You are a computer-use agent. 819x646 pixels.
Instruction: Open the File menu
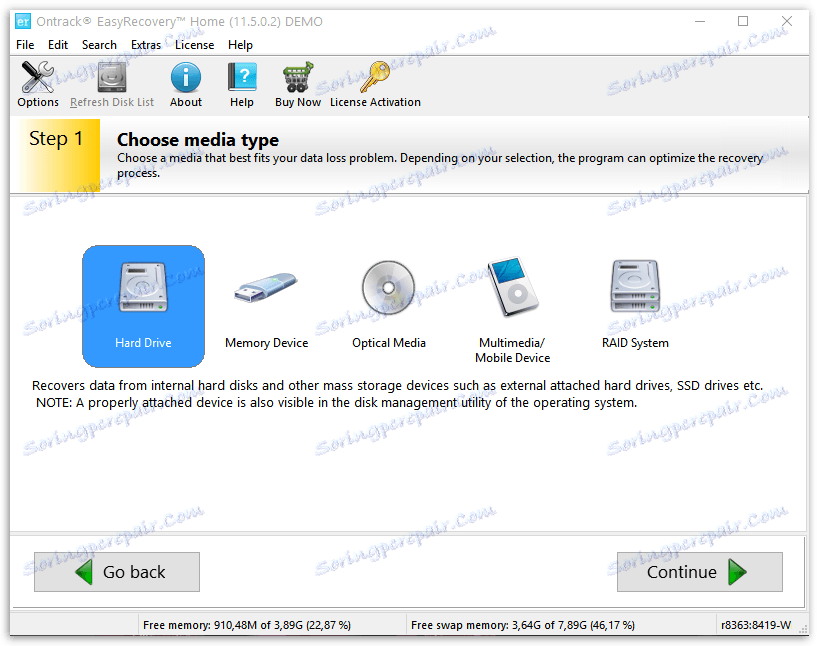pos(23,44)
